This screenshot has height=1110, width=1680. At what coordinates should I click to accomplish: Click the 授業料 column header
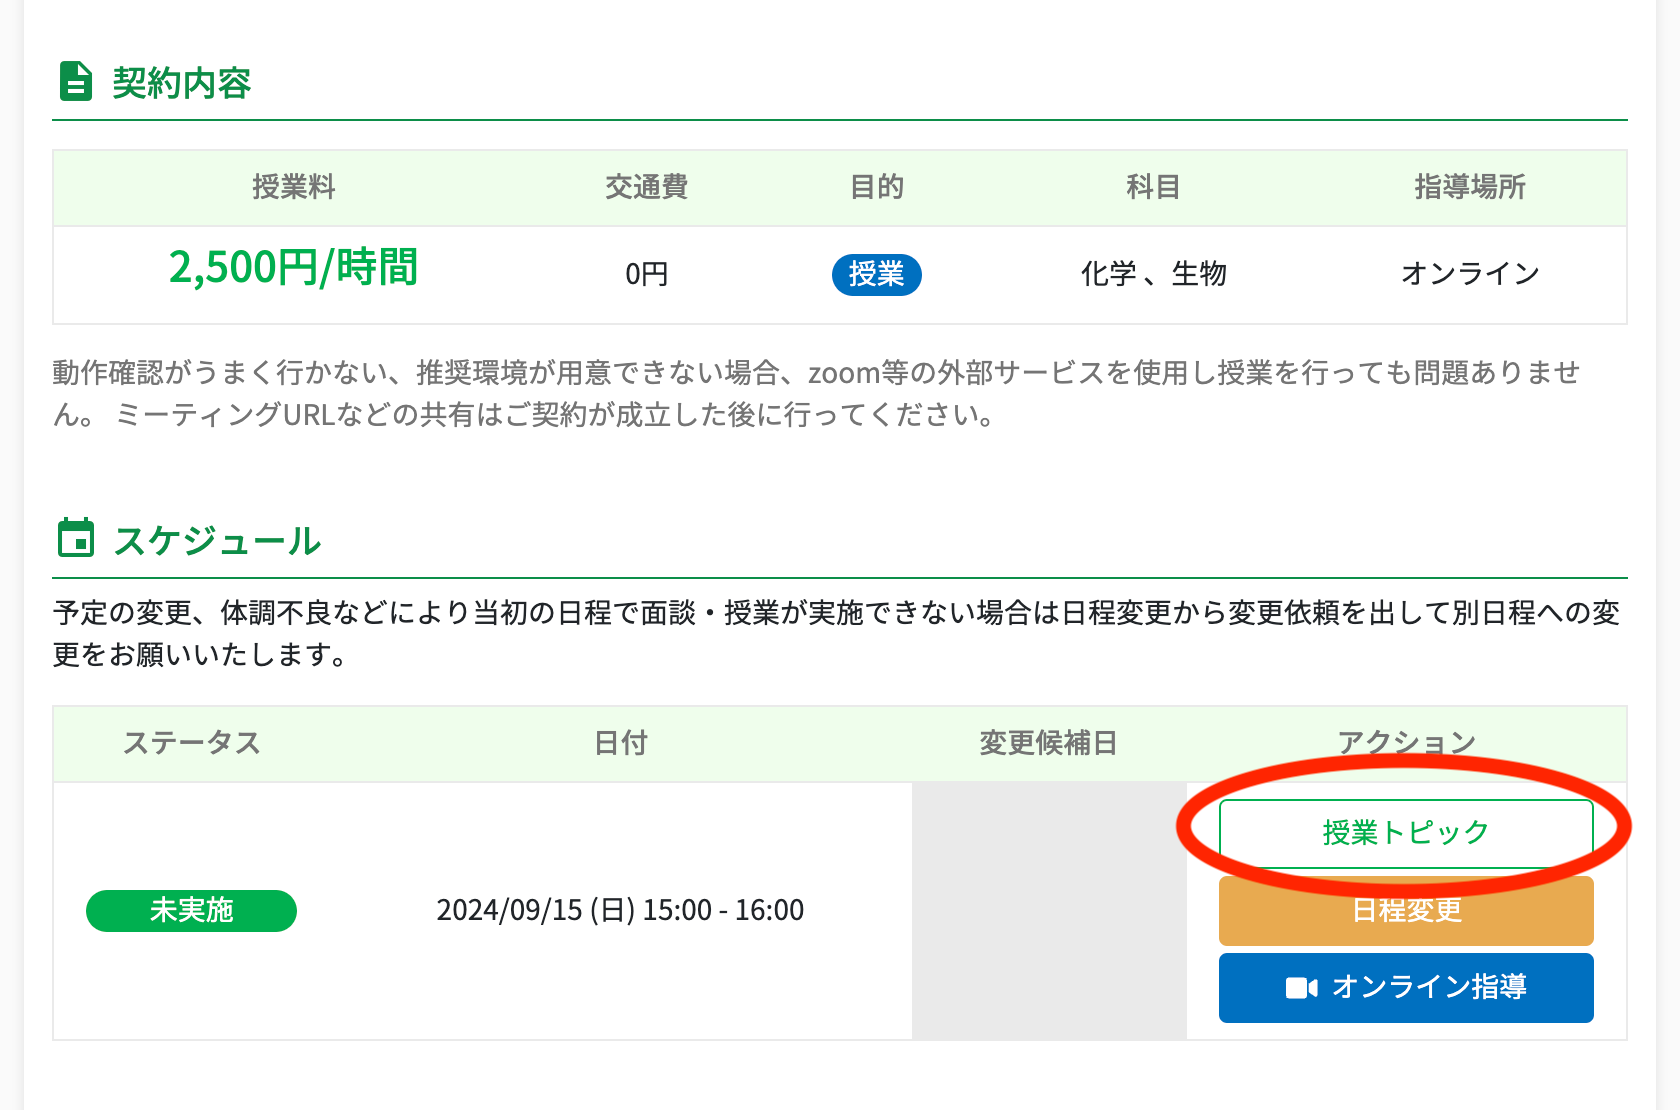coord(293,187)
